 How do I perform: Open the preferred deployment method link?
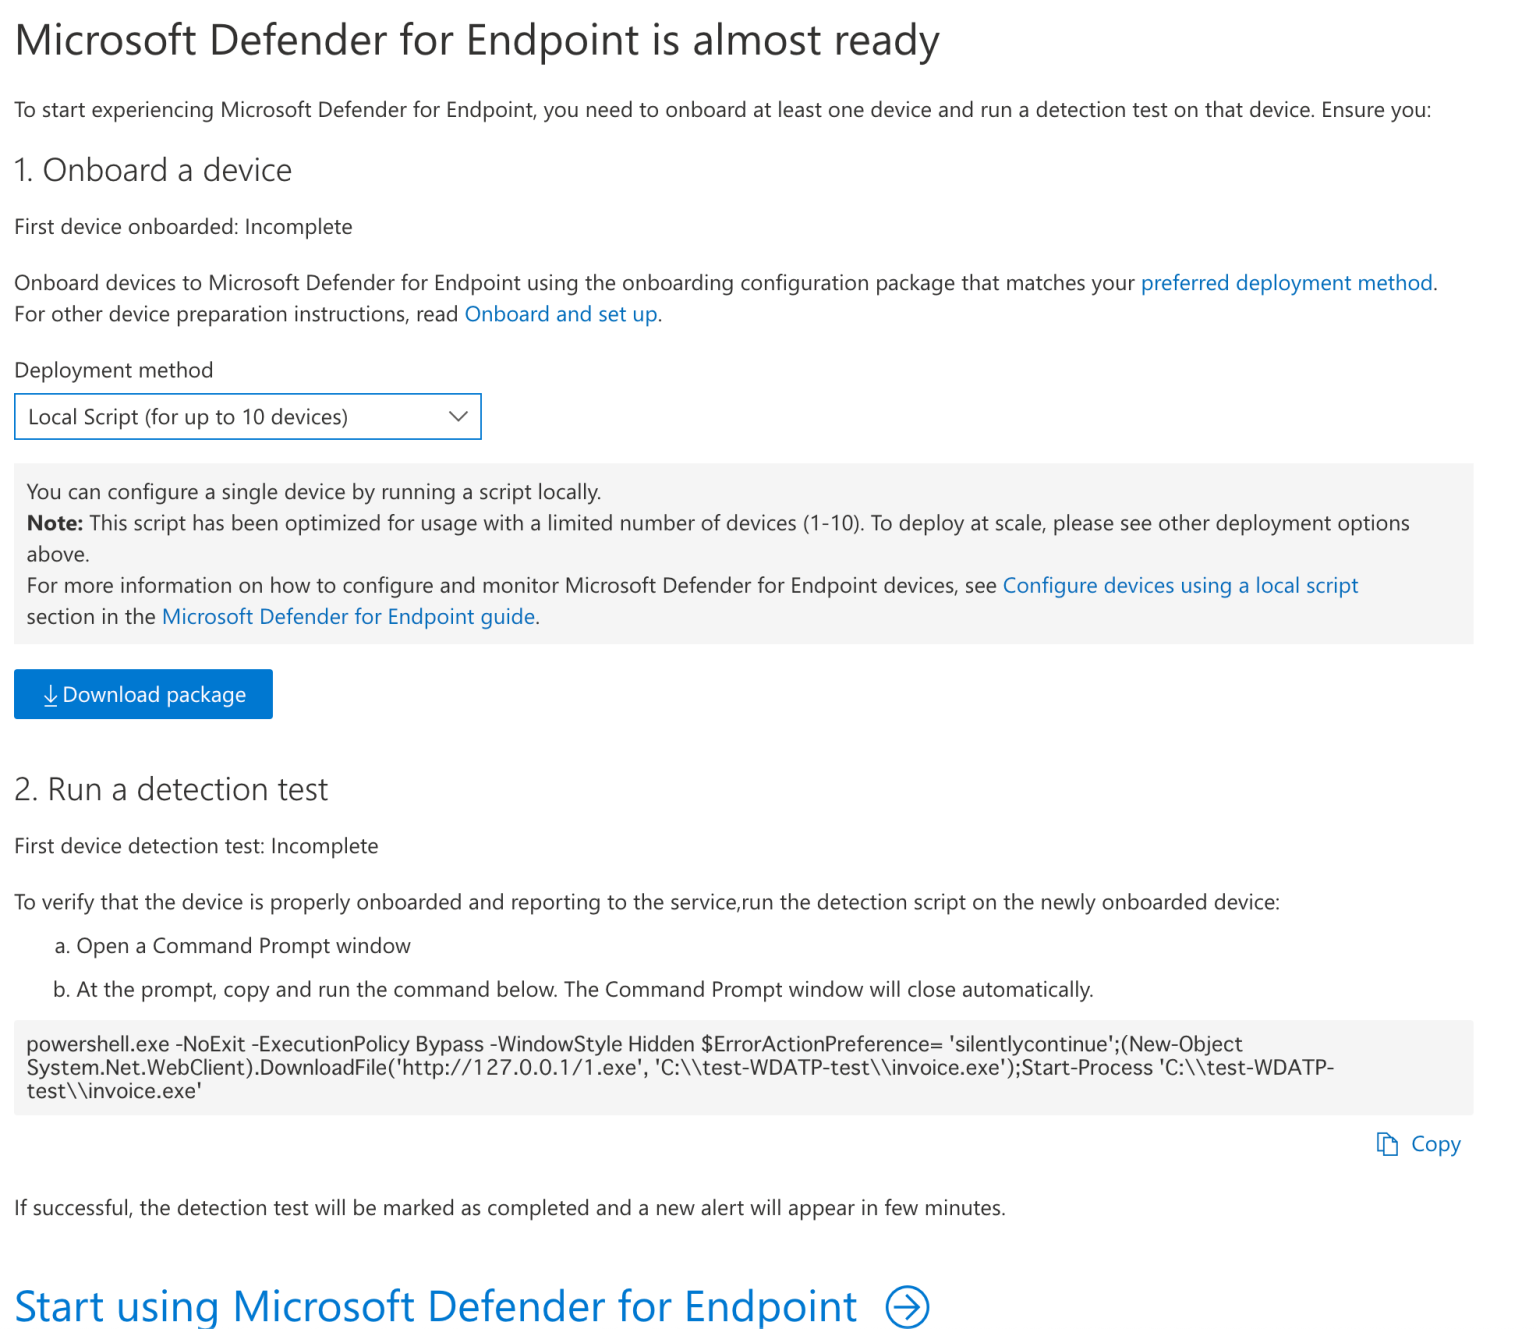pos(1286,283)
